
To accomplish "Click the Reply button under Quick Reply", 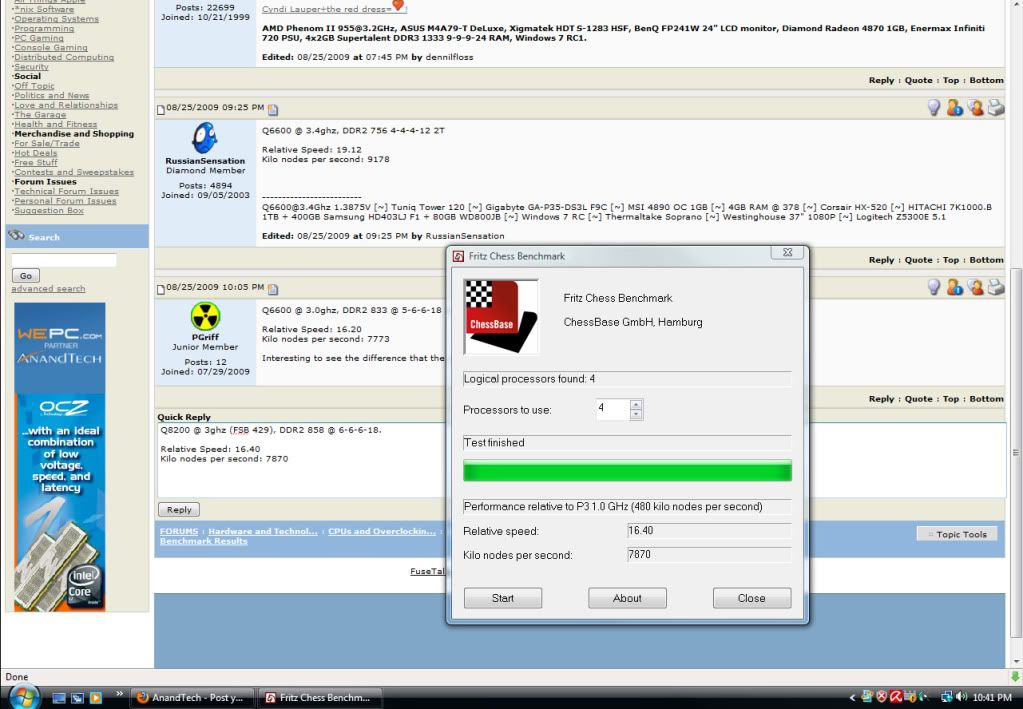I will (179, 509).
